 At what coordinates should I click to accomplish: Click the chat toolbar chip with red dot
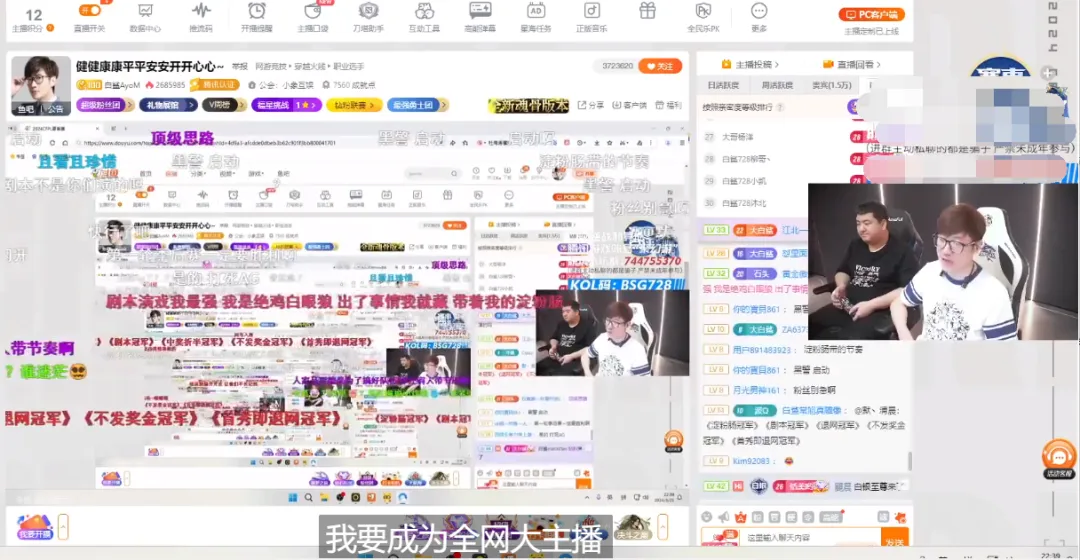click(x=831, y=517)
